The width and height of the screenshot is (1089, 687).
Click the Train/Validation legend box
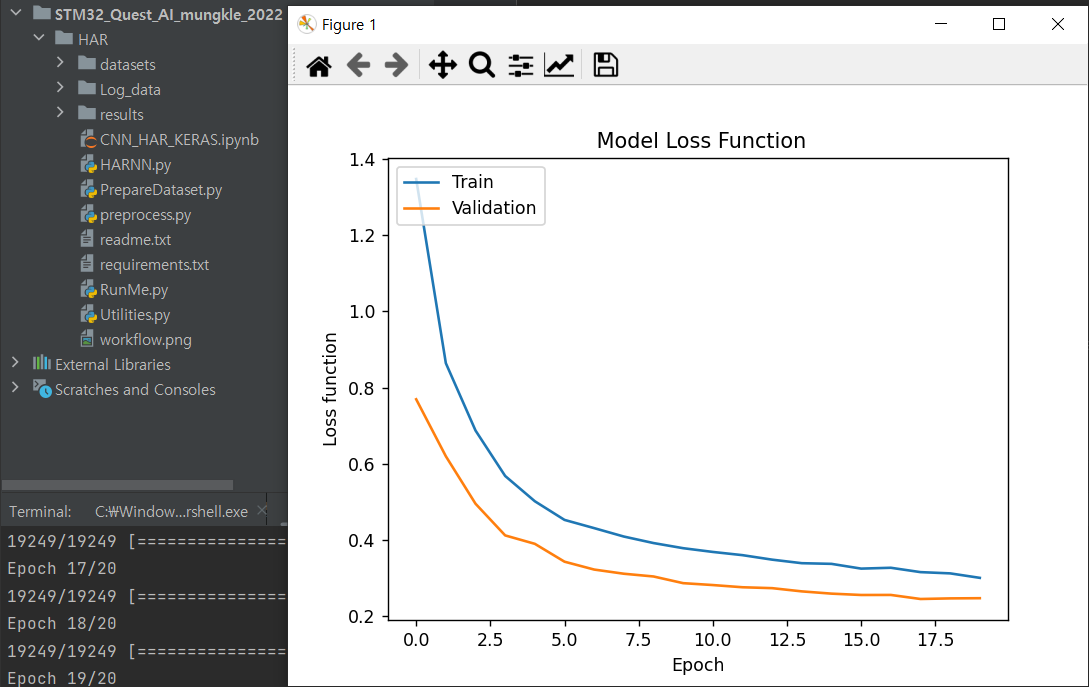tap(471, 195)
